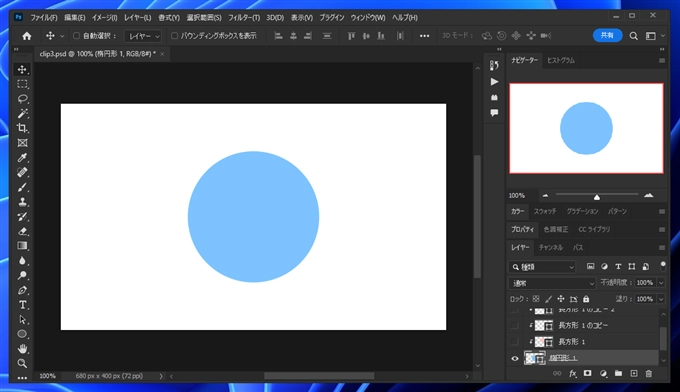The width and height of the screenshot is (680, 392).
Task: Open the レイヤー auto-select dropdown
Action: click(143, 36)
